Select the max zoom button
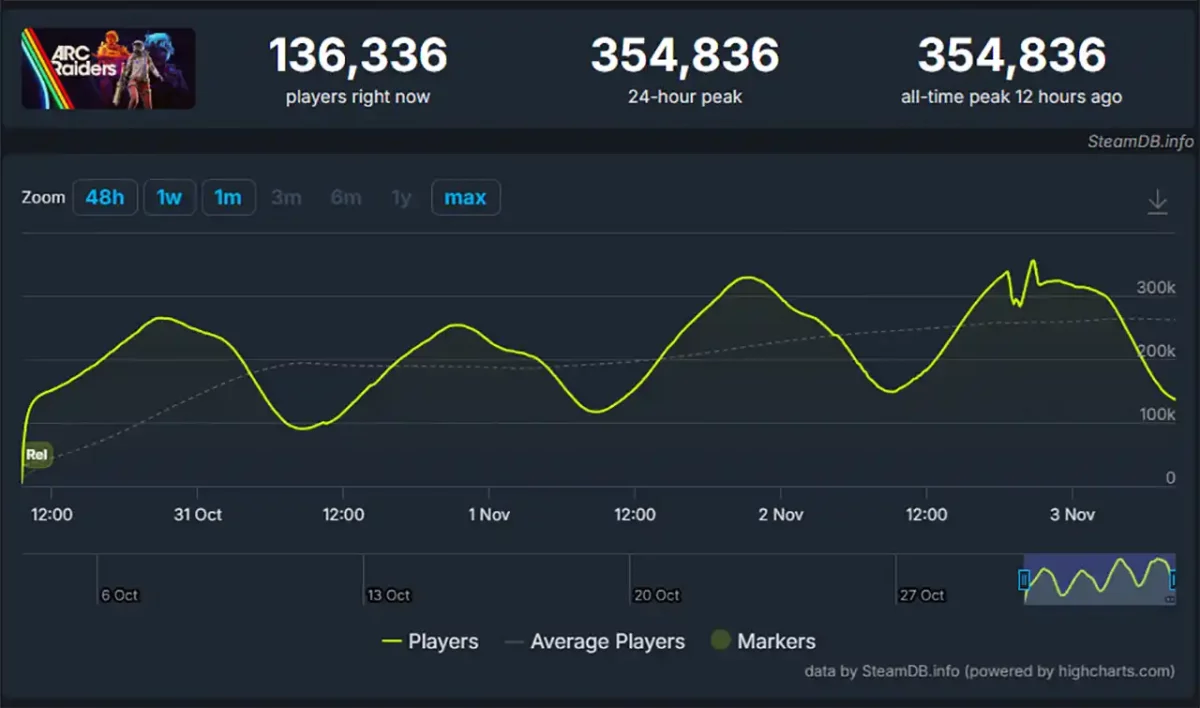 click(465, 197)
